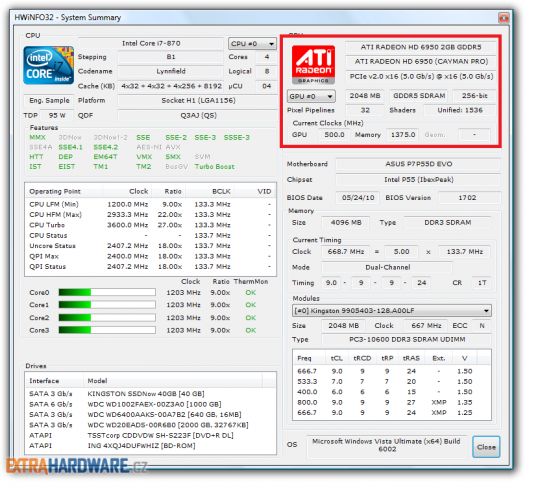Click the Q3AJ (QS) QDF field
This screenshot has height=500, width=551.
[x=198, y=115]
